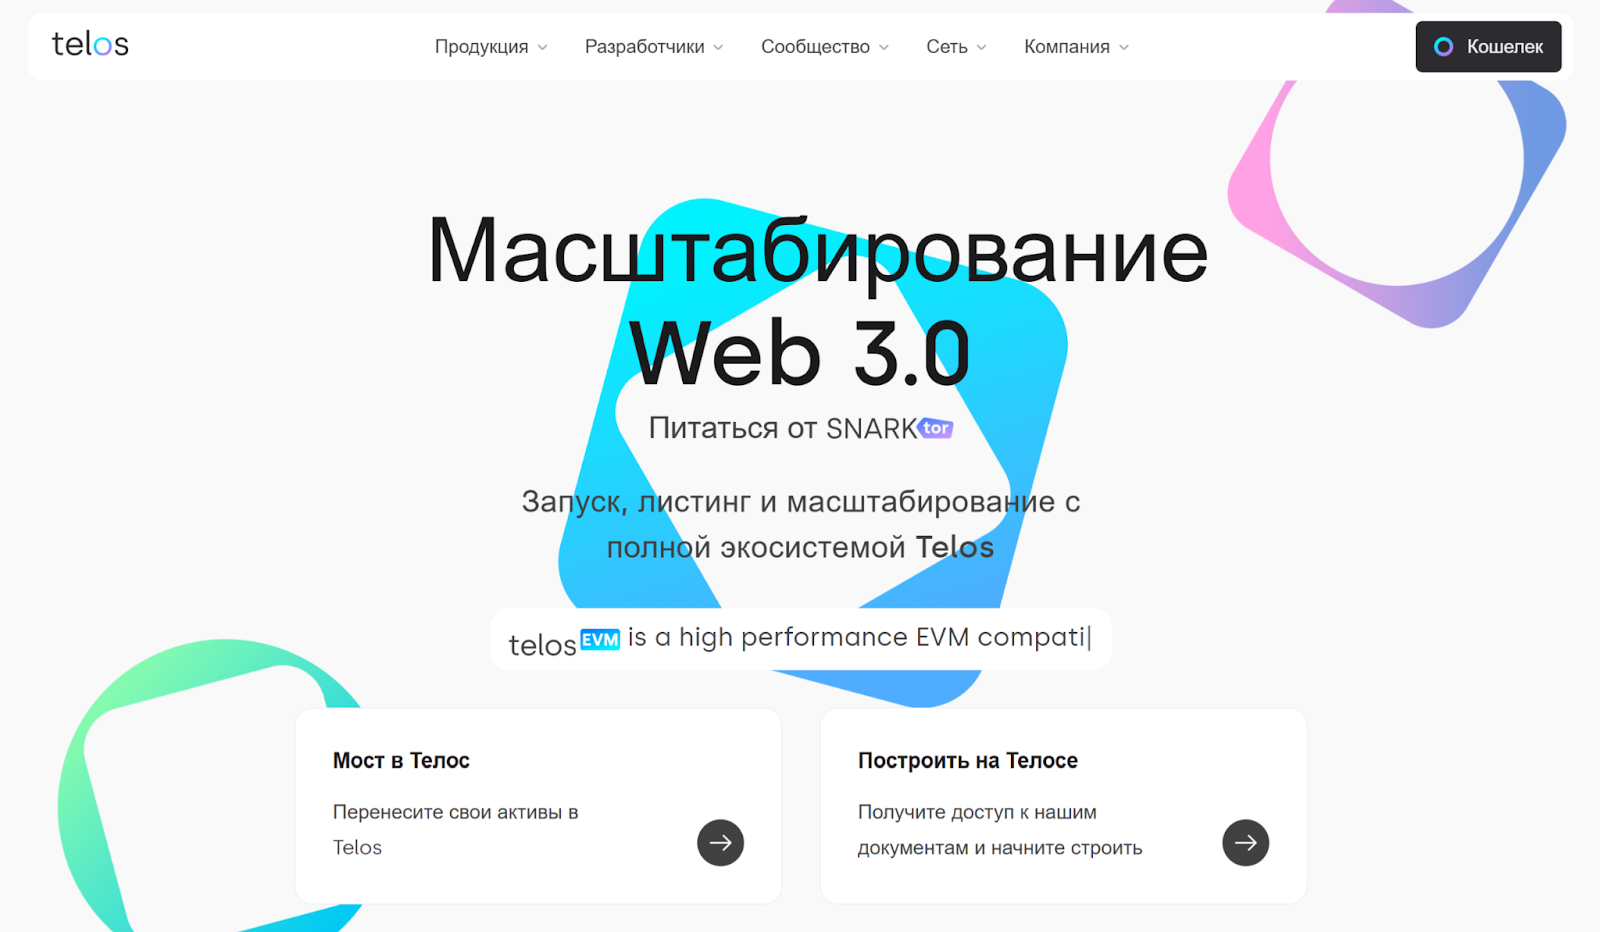Click the 'Питаться от SNARK' text
1600x932 pixels.
point(783,428)
